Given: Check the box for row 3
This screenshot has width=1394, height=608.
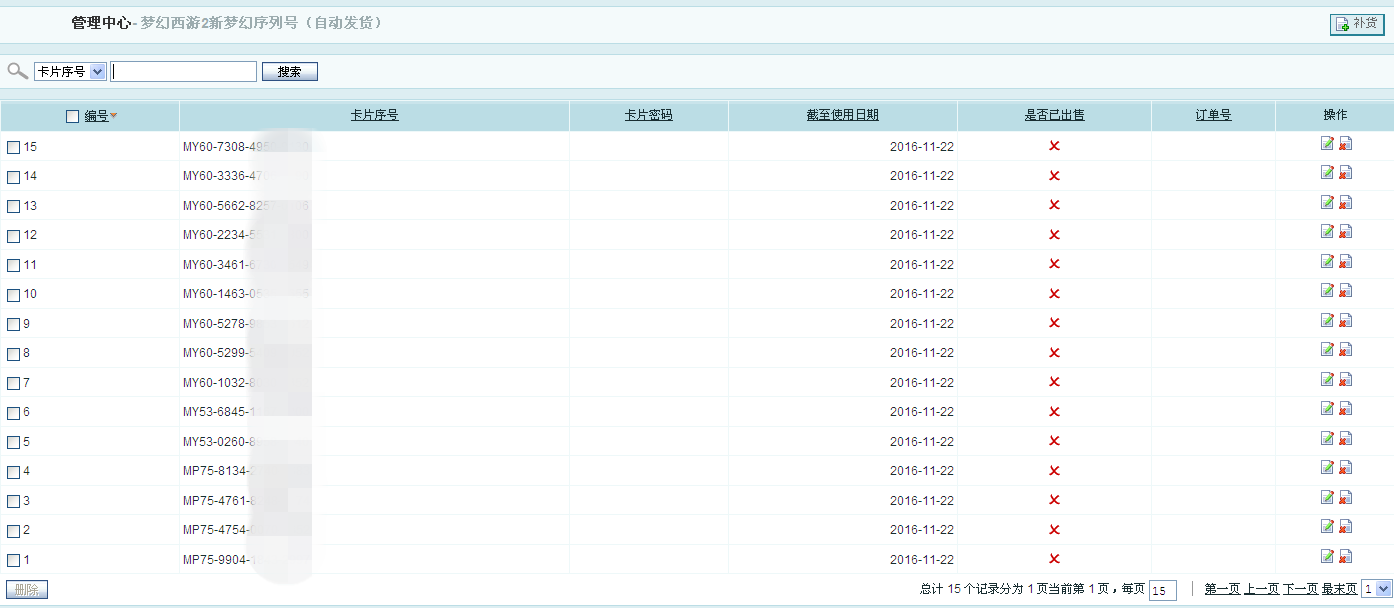Looking at the screenshot, I should click(13, 501).
